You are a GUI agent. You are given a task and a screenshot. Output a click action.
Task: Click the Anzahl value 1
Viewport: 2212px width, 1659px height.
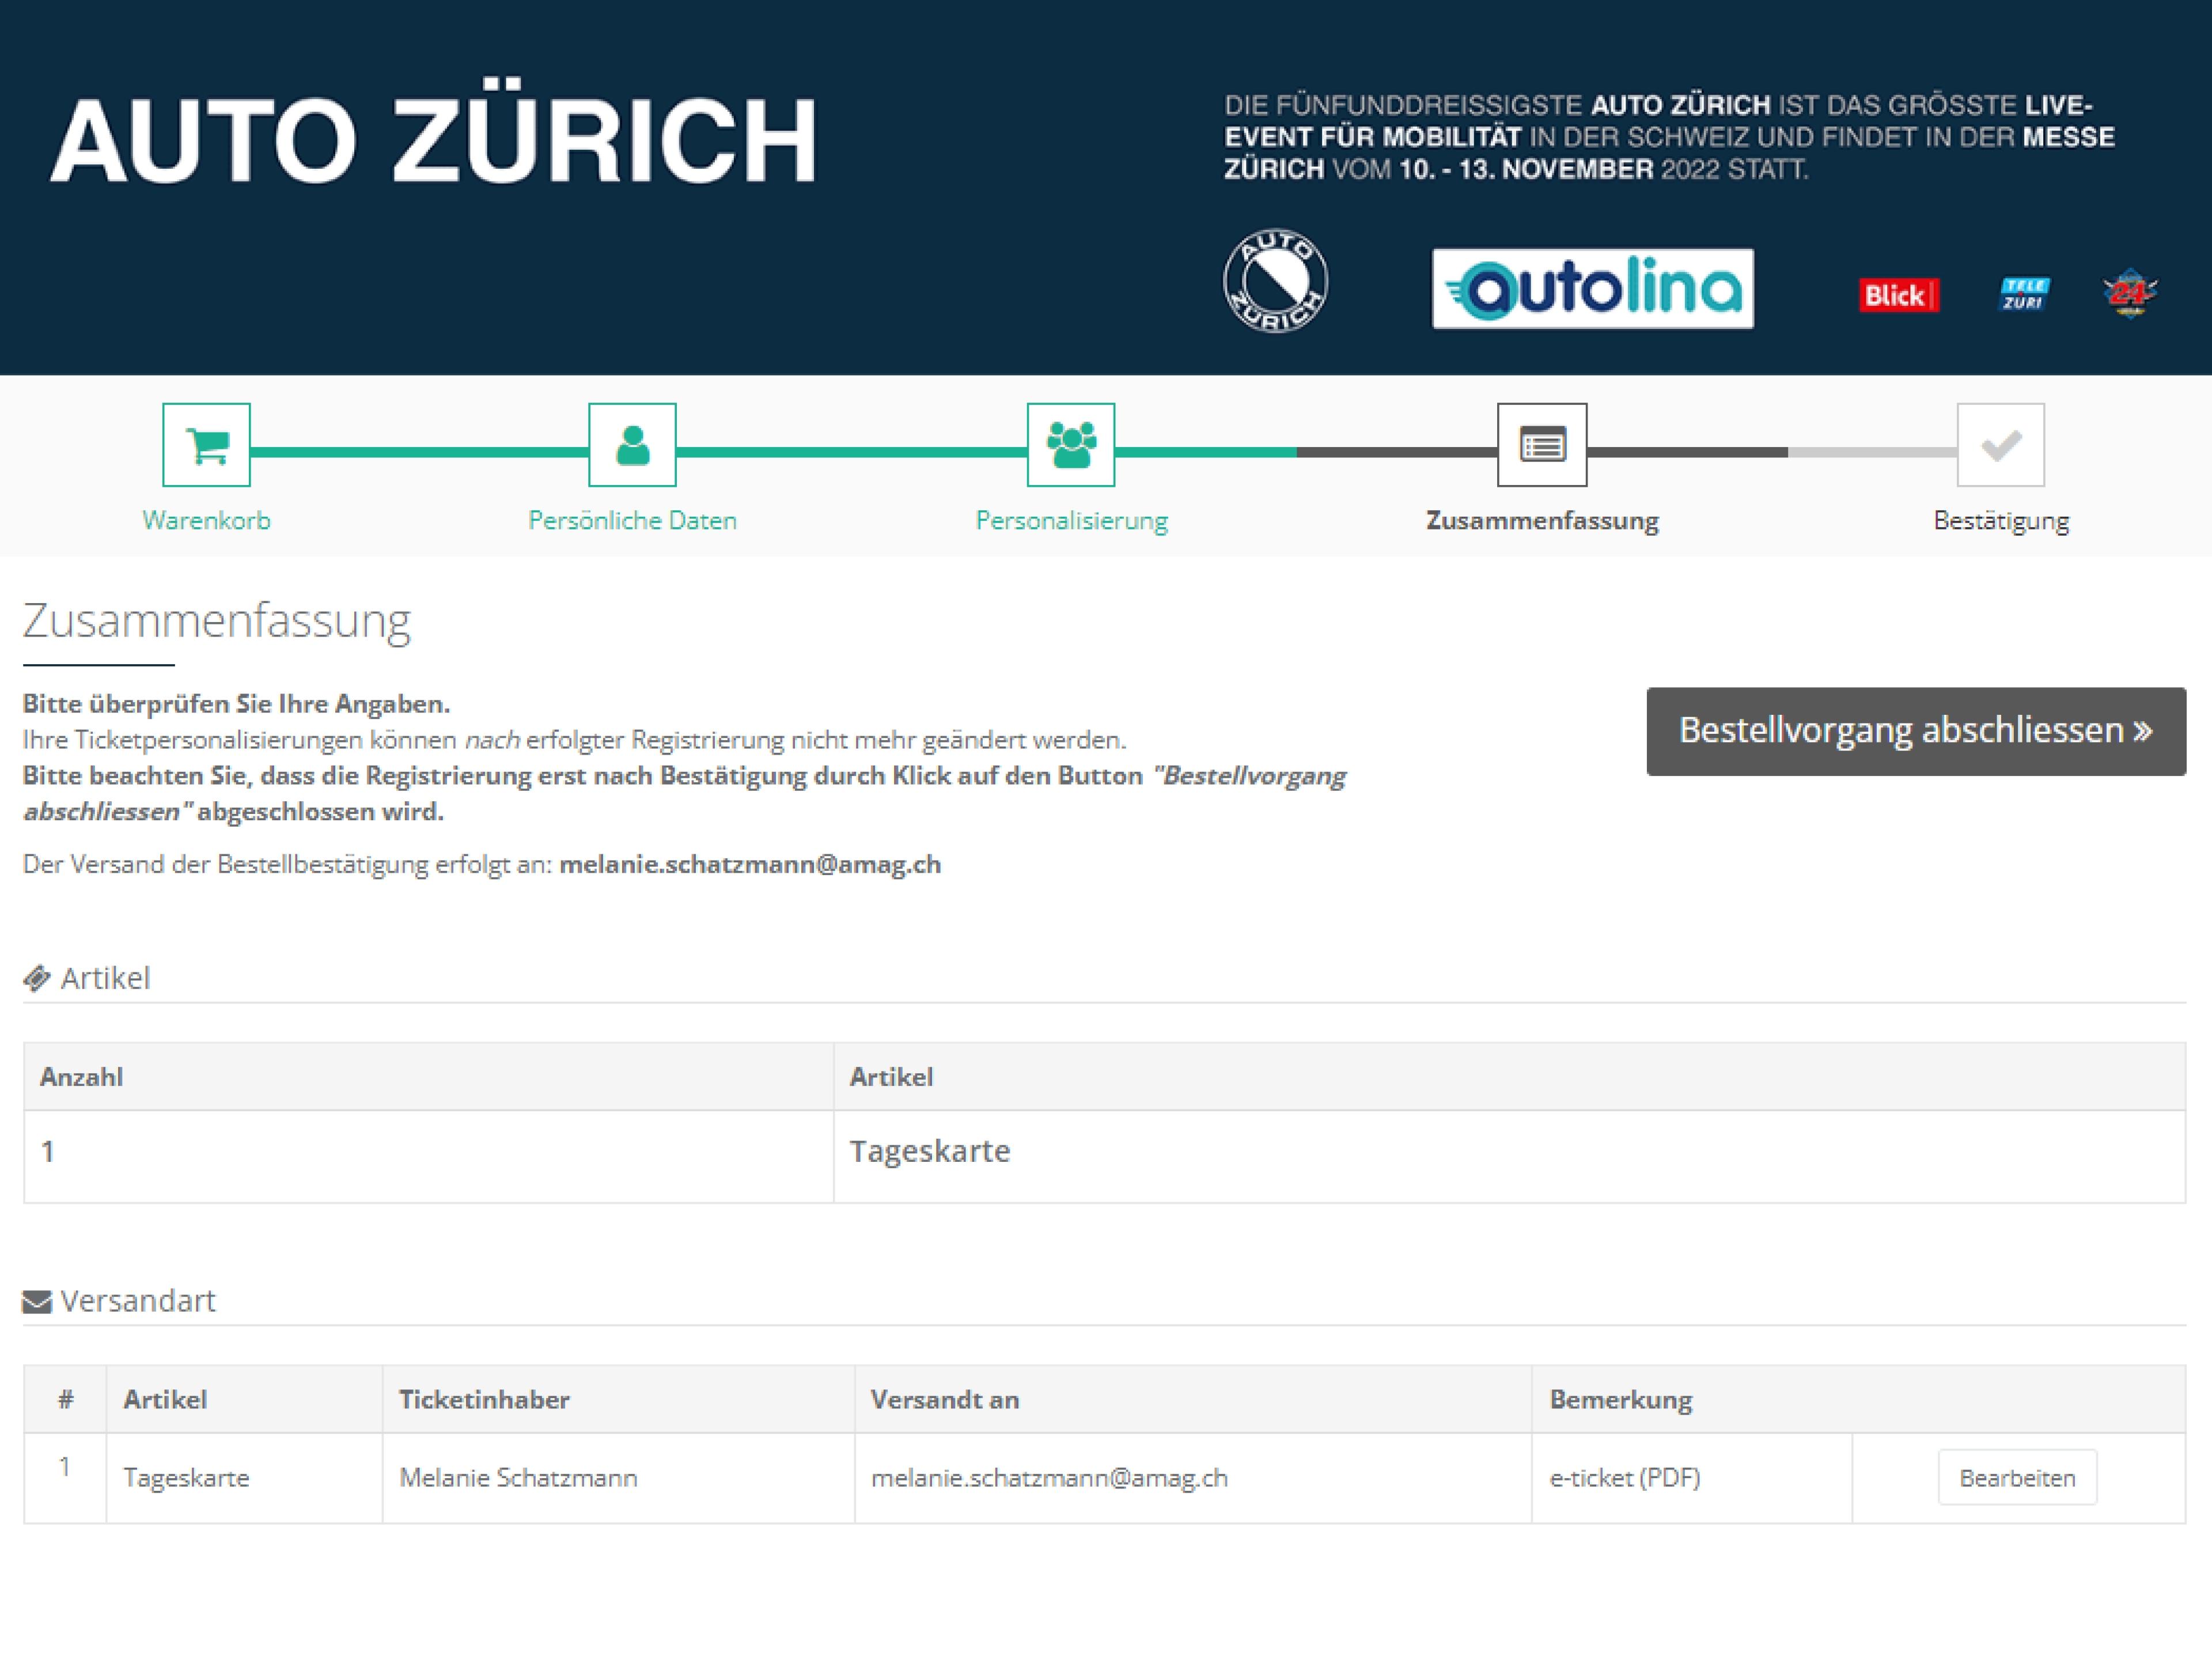point(47,1151)
